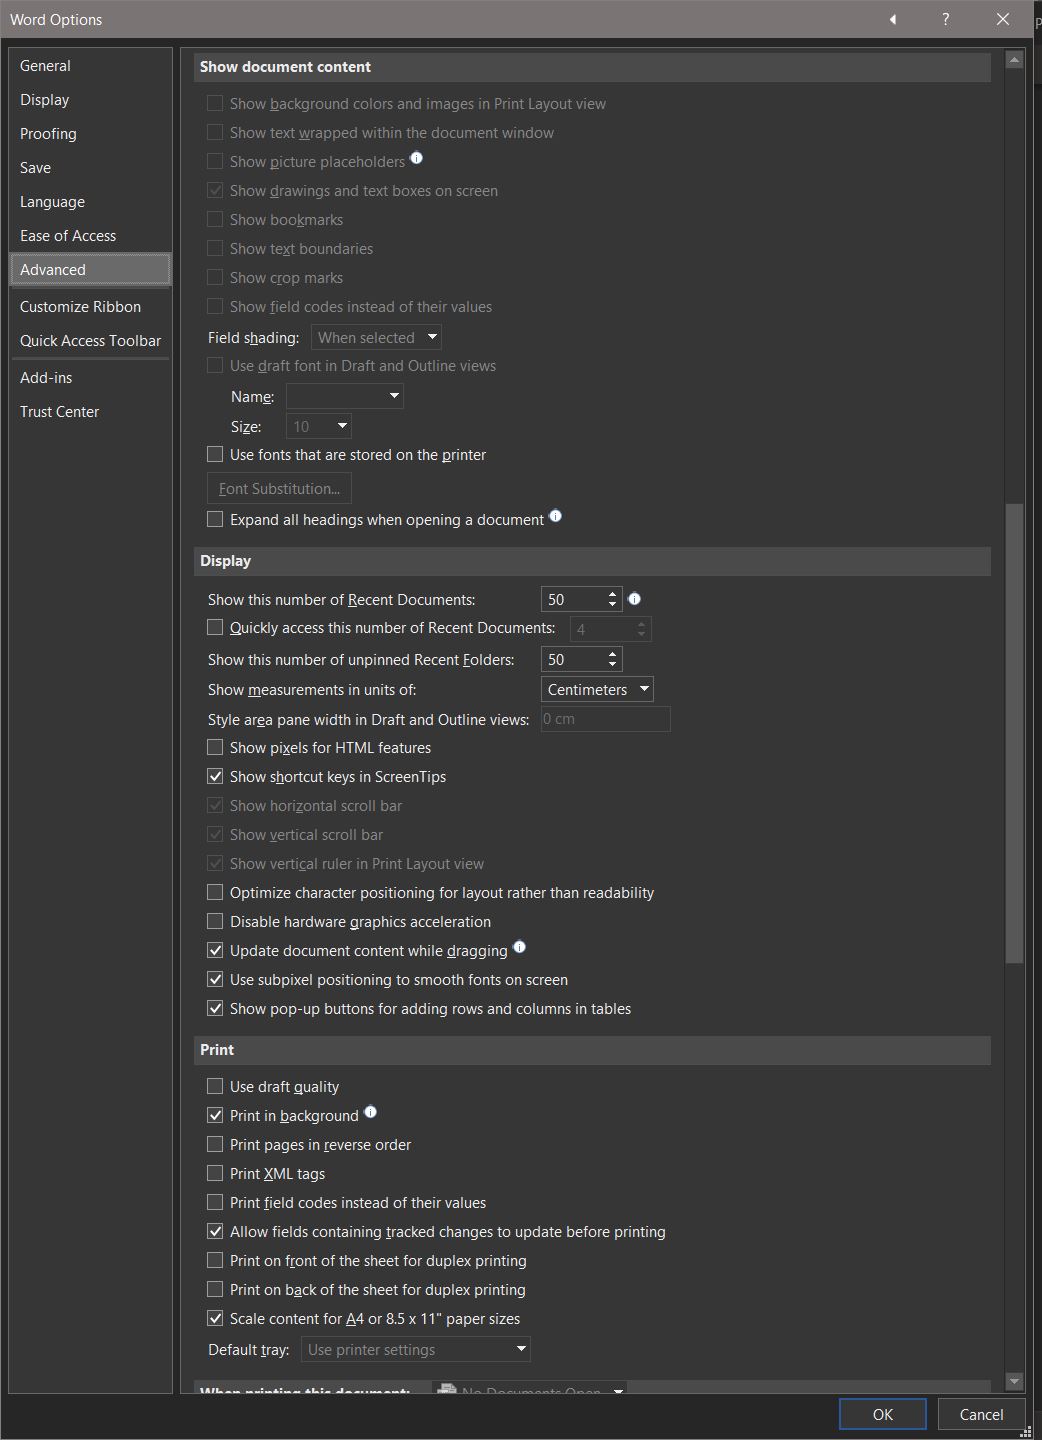Uncheck Update document content while dragging

click(215, 950)
